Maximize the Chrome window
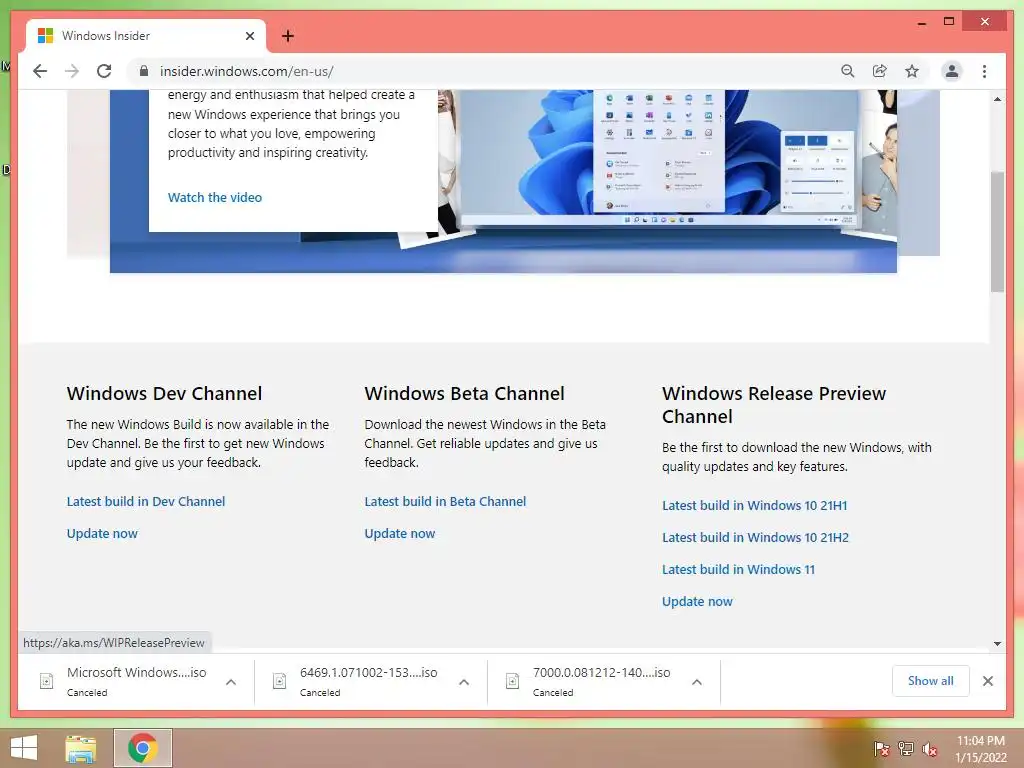The width and height of the screenshot is (1024, 768). click(x=949, y=22)
